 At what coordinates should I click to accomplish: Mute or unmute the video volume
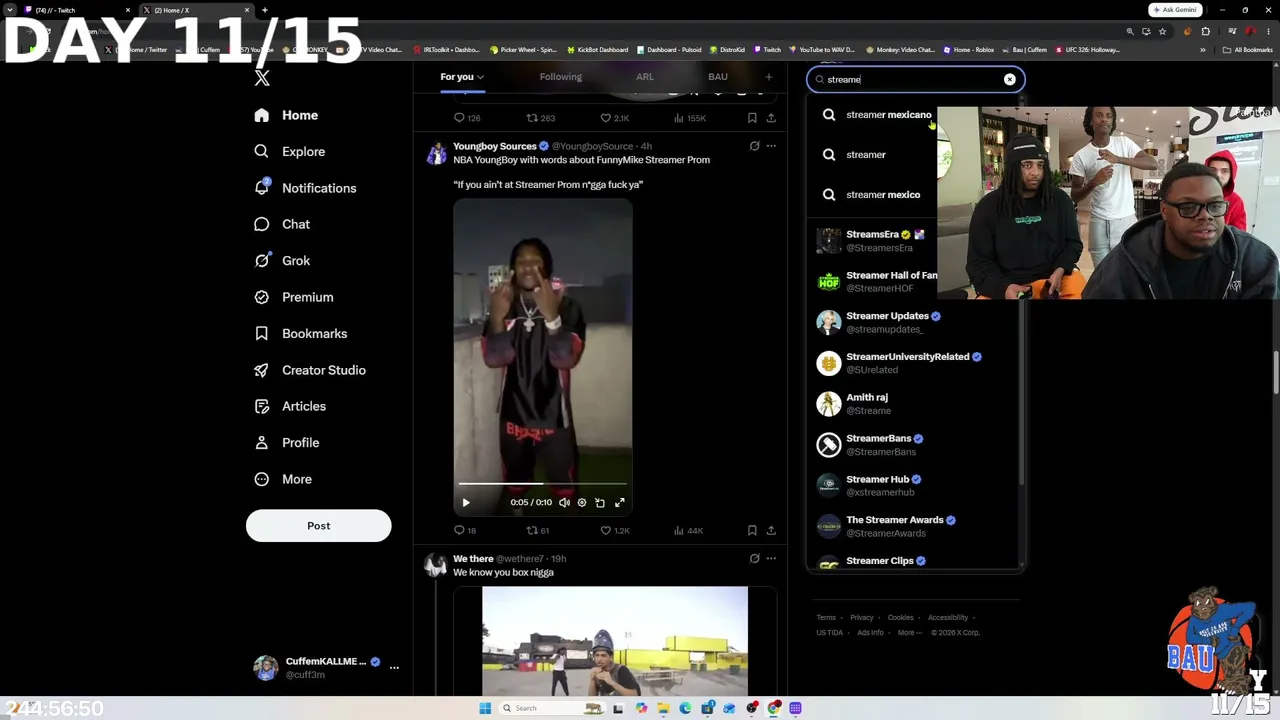[564, 503]
